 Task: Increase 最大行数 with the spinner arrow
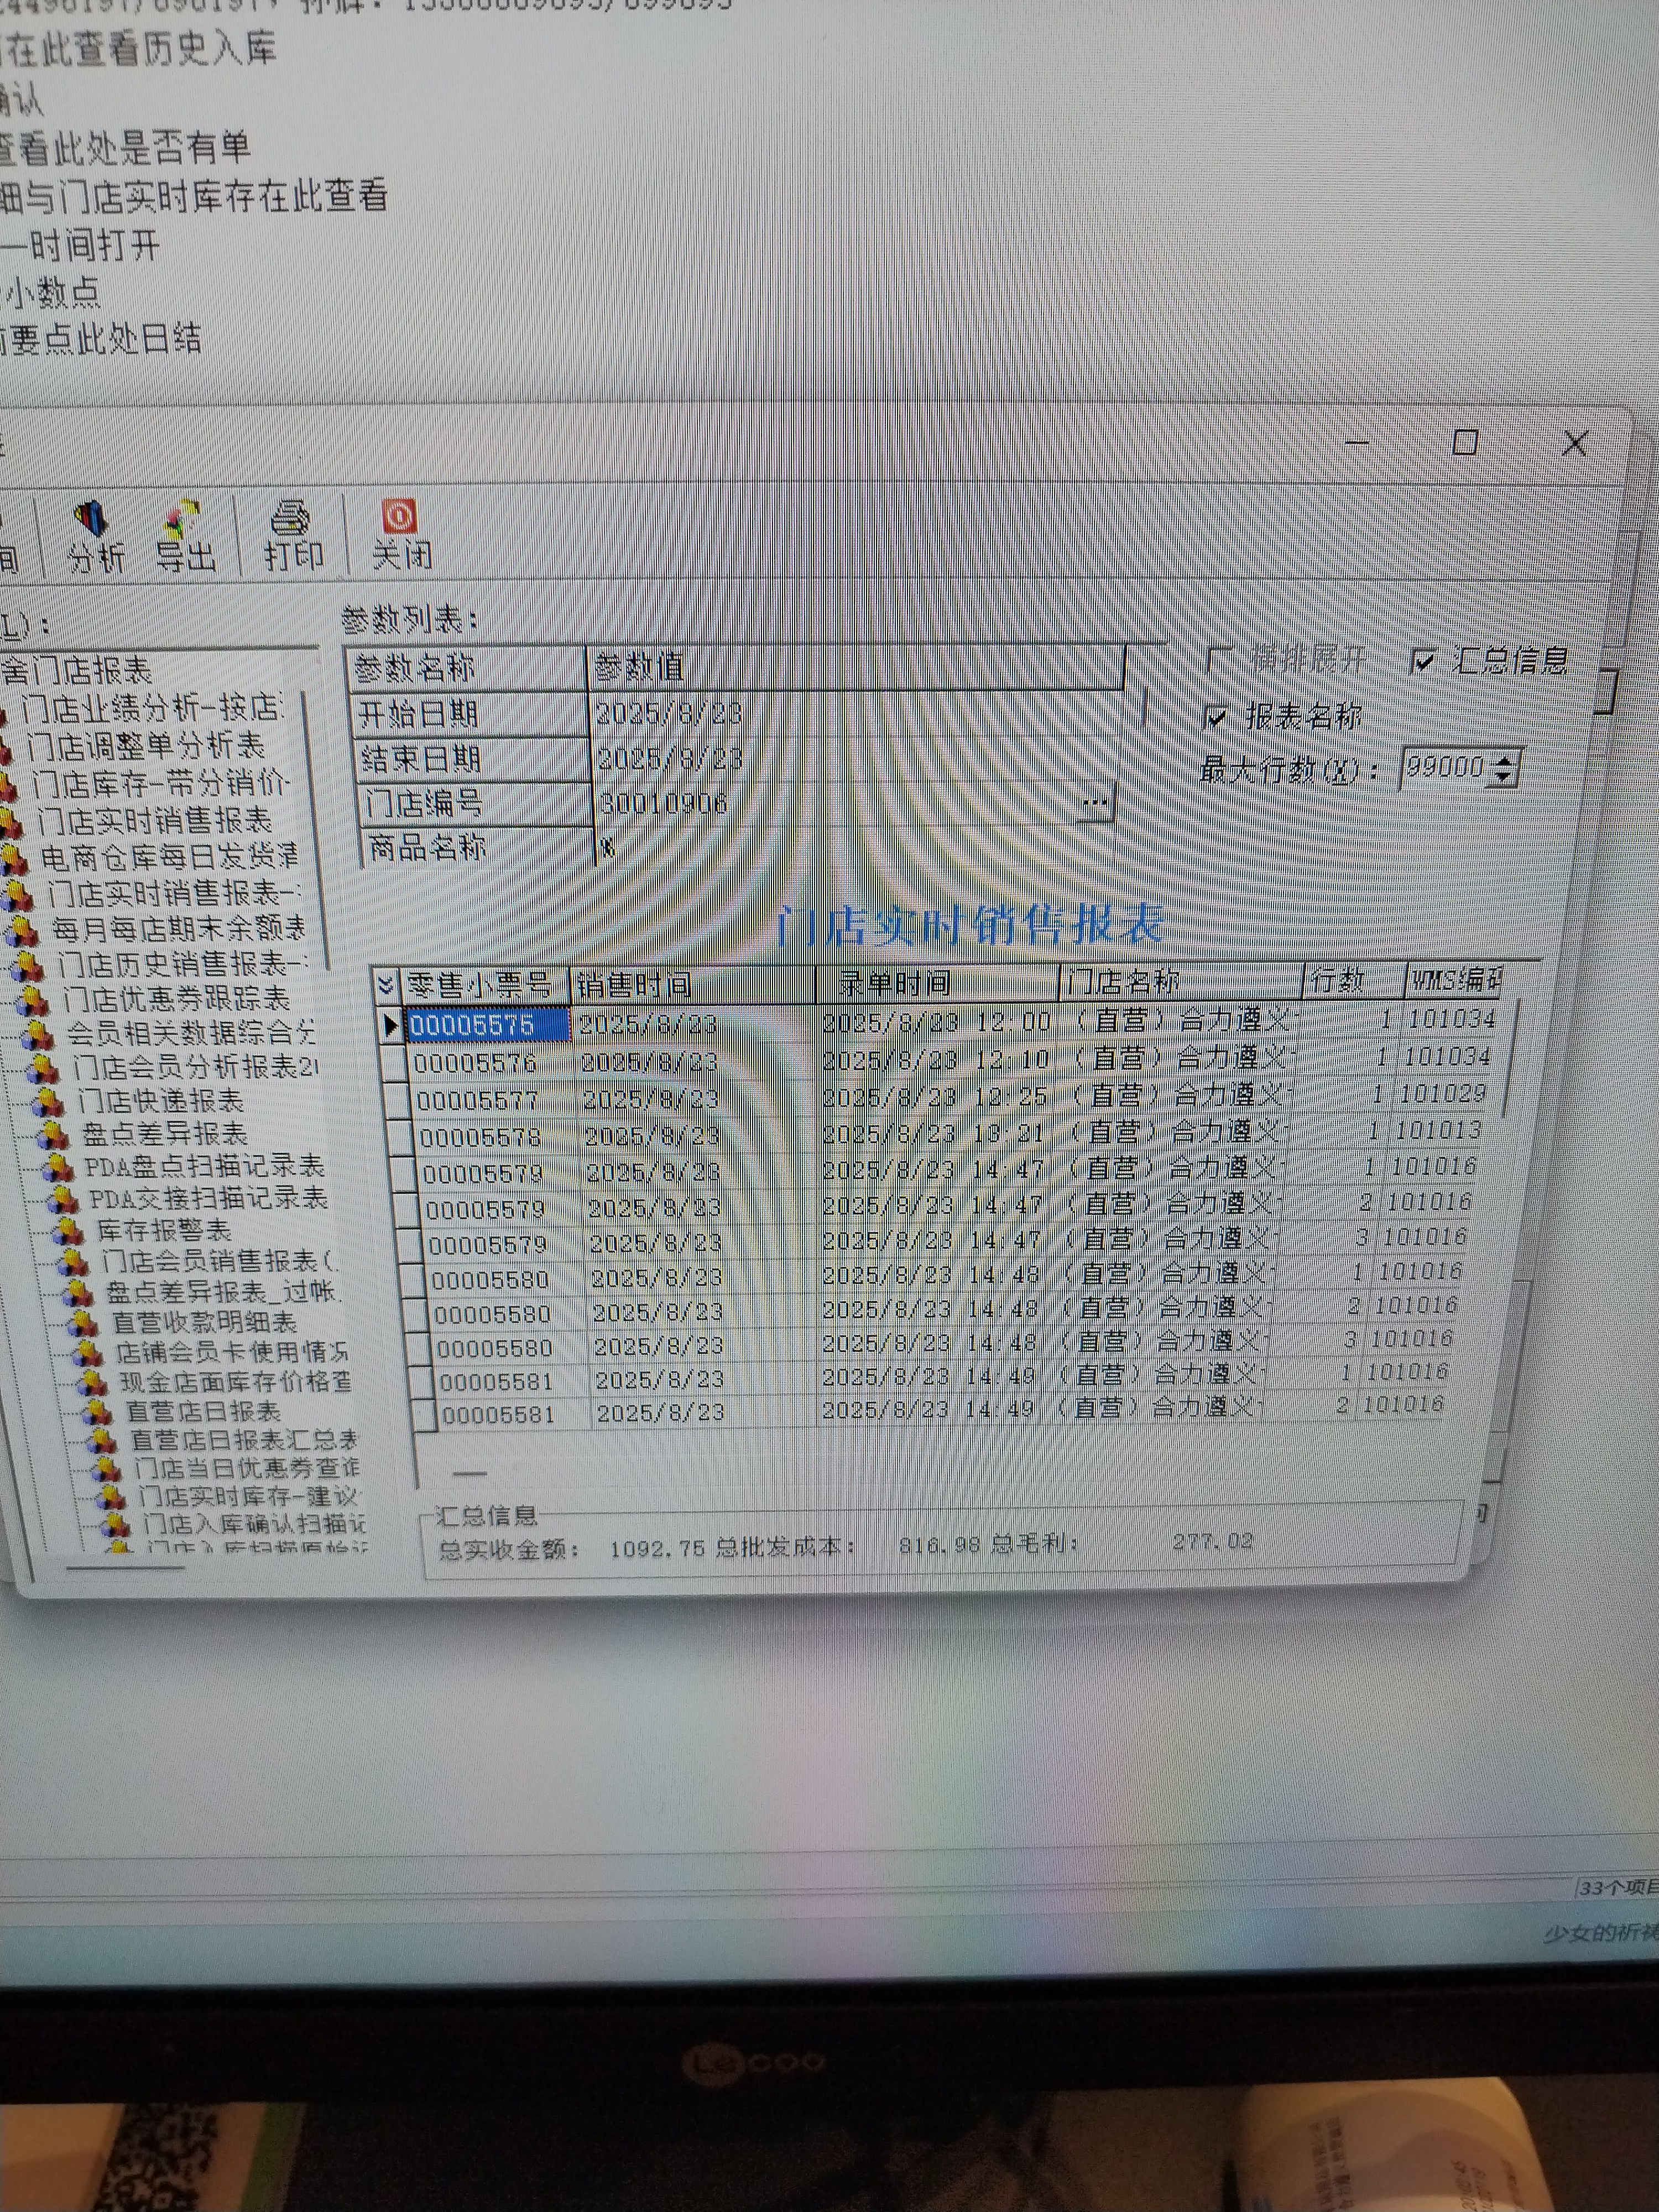[x=1505, y=760]
